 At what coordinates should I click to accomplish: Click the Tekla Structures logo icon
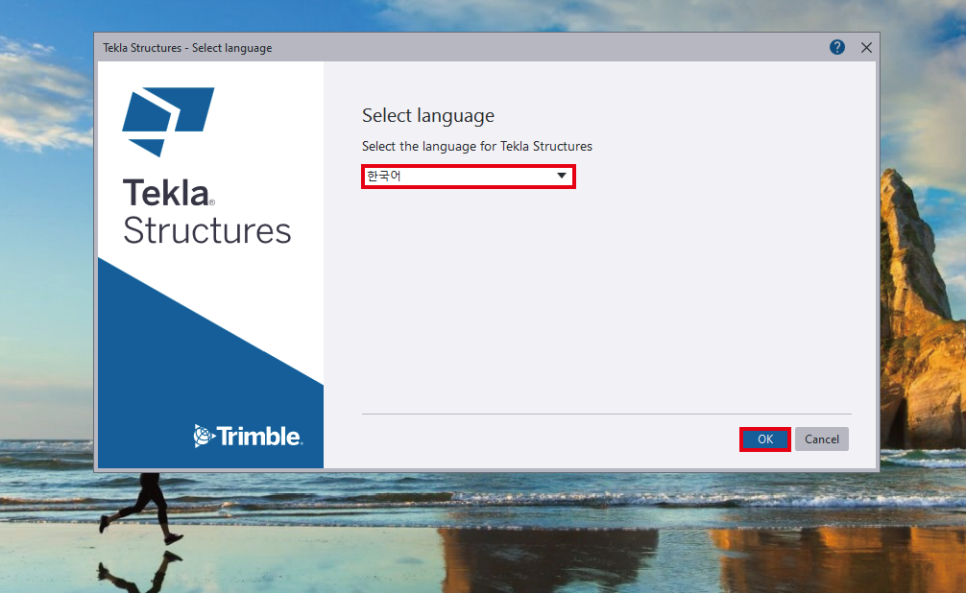[168, 122]
